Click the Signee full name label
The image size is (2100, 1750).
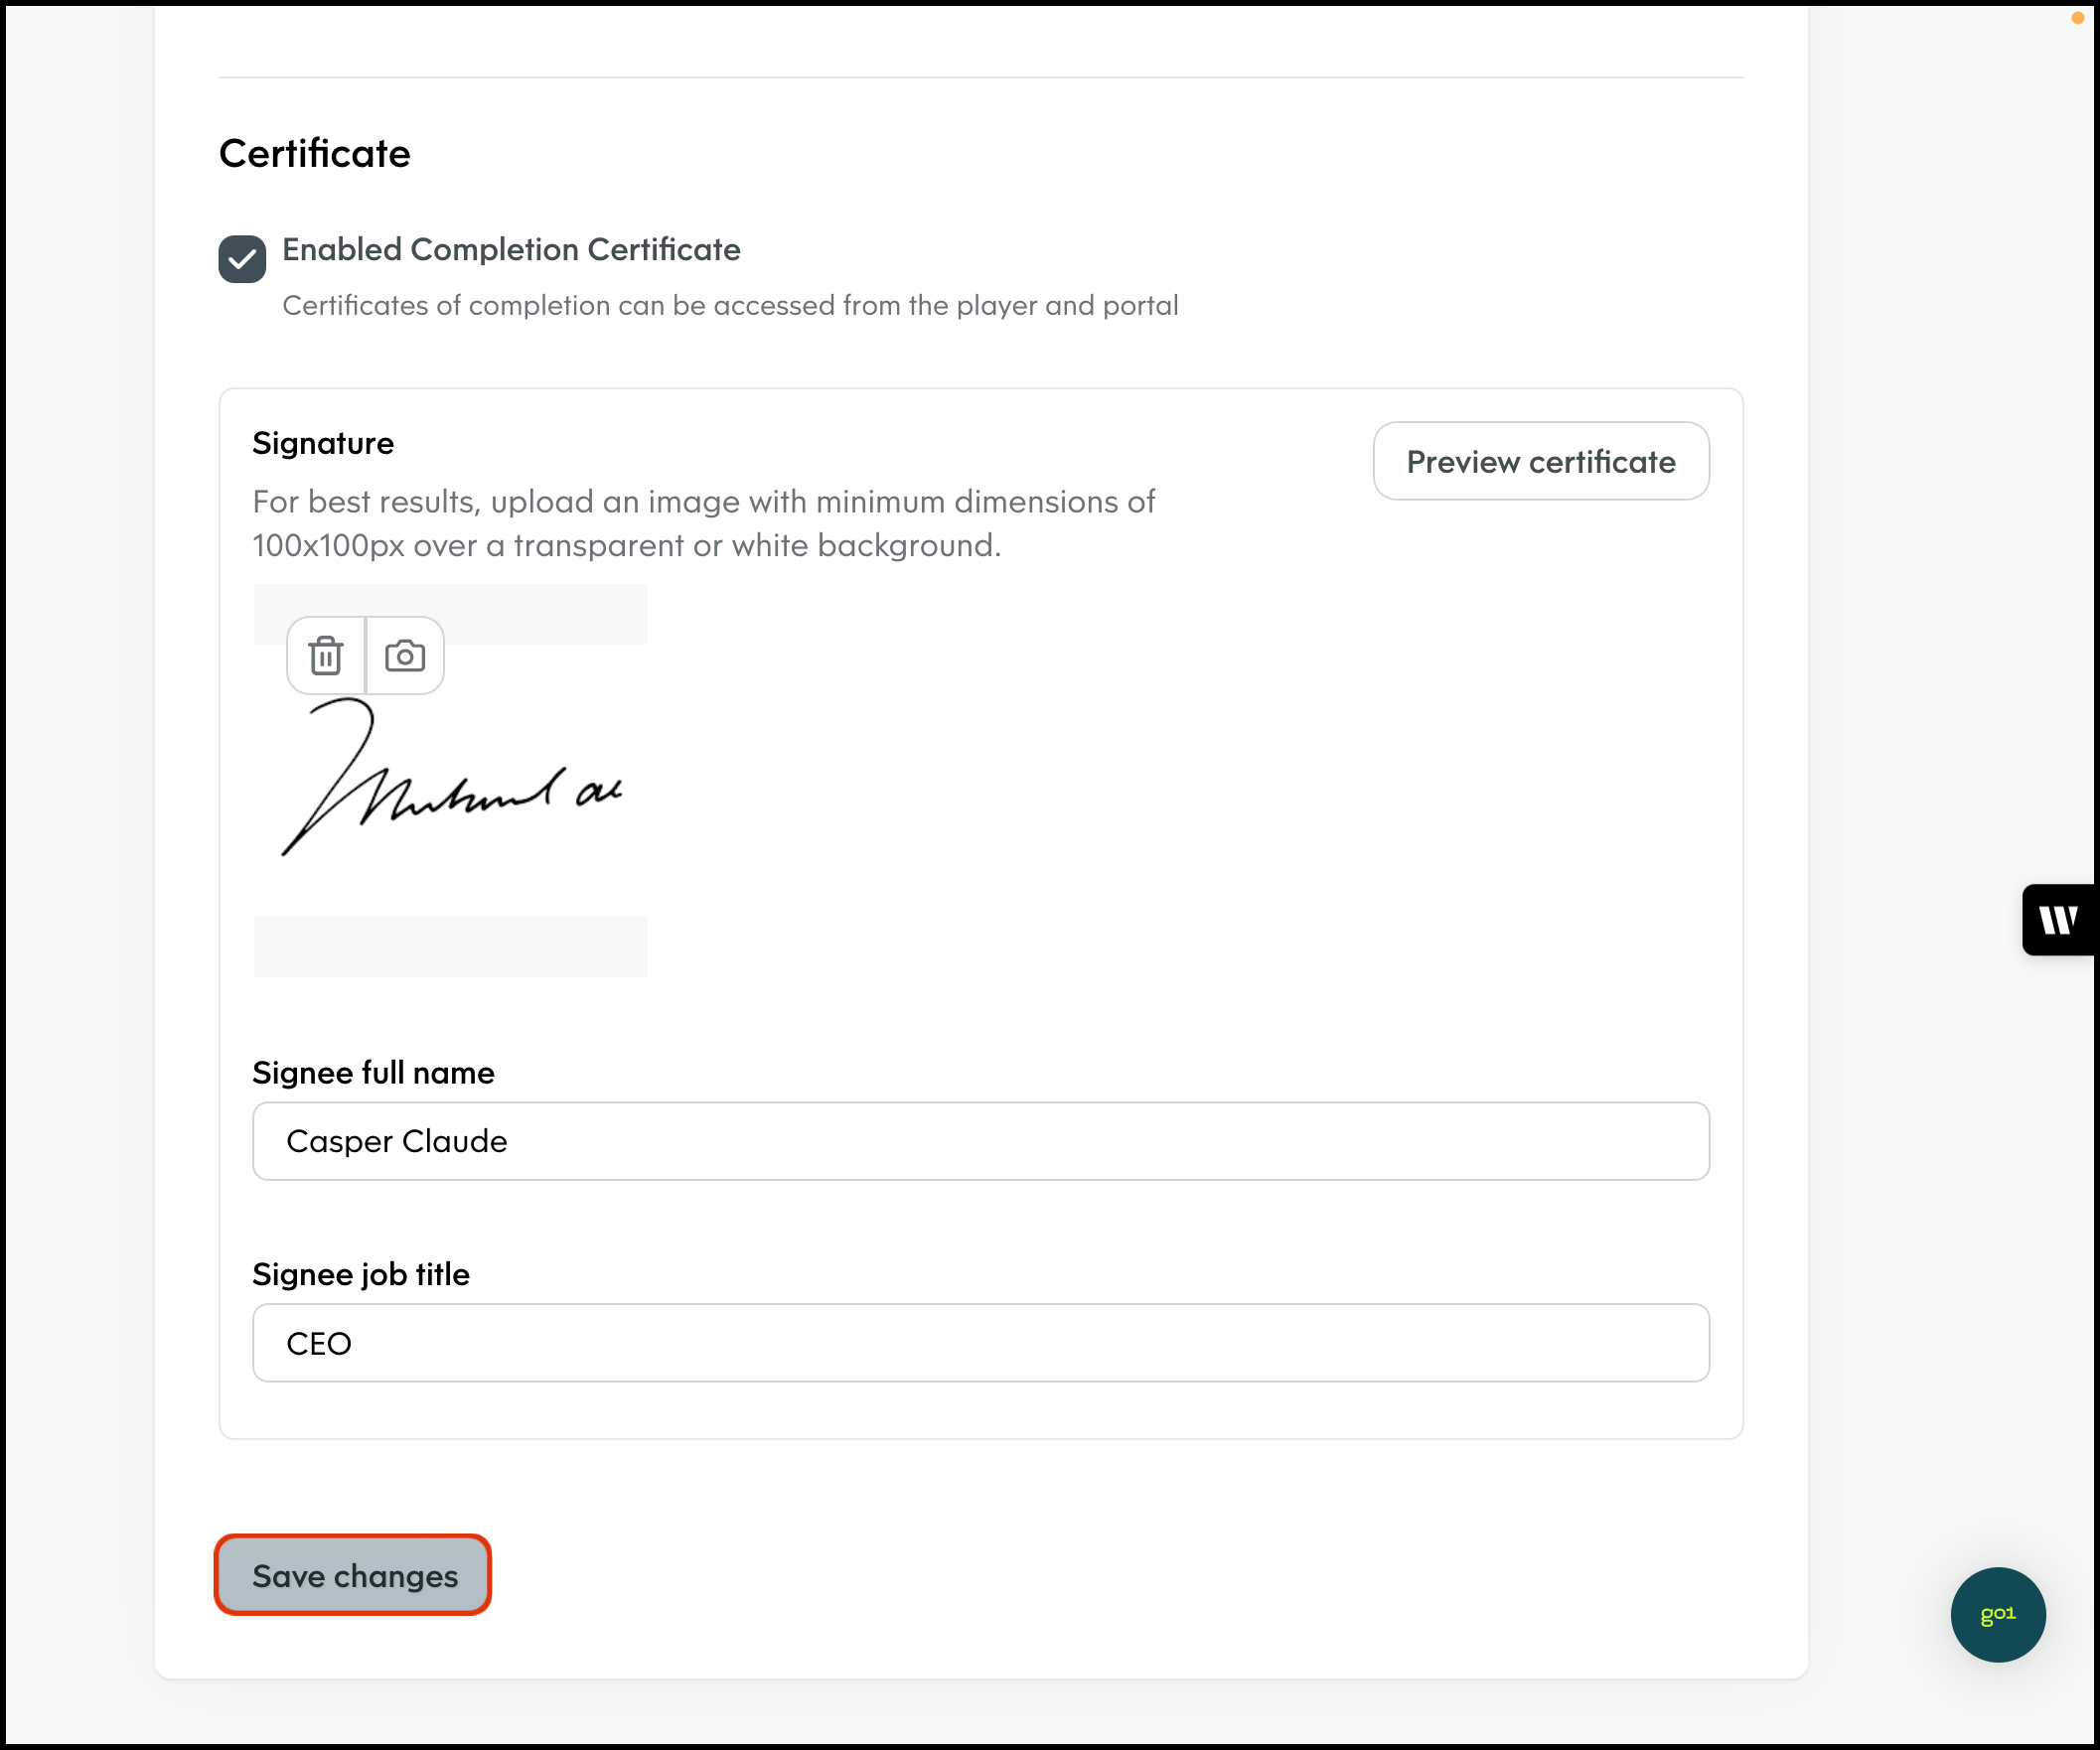pyautogui.click(x=373, y=1073)
